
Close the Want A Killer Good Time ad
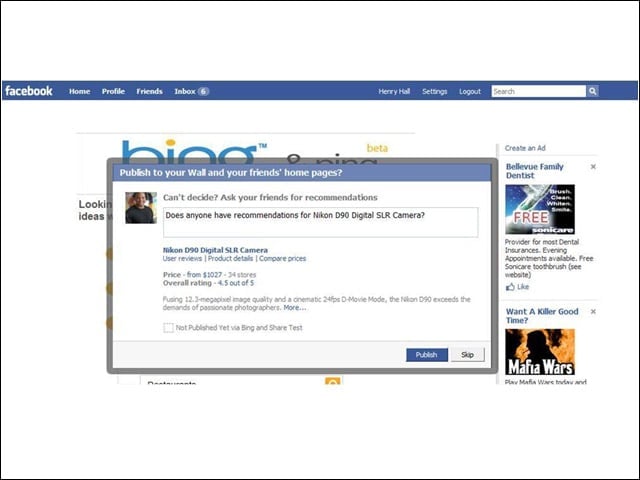tap(593, 311)
